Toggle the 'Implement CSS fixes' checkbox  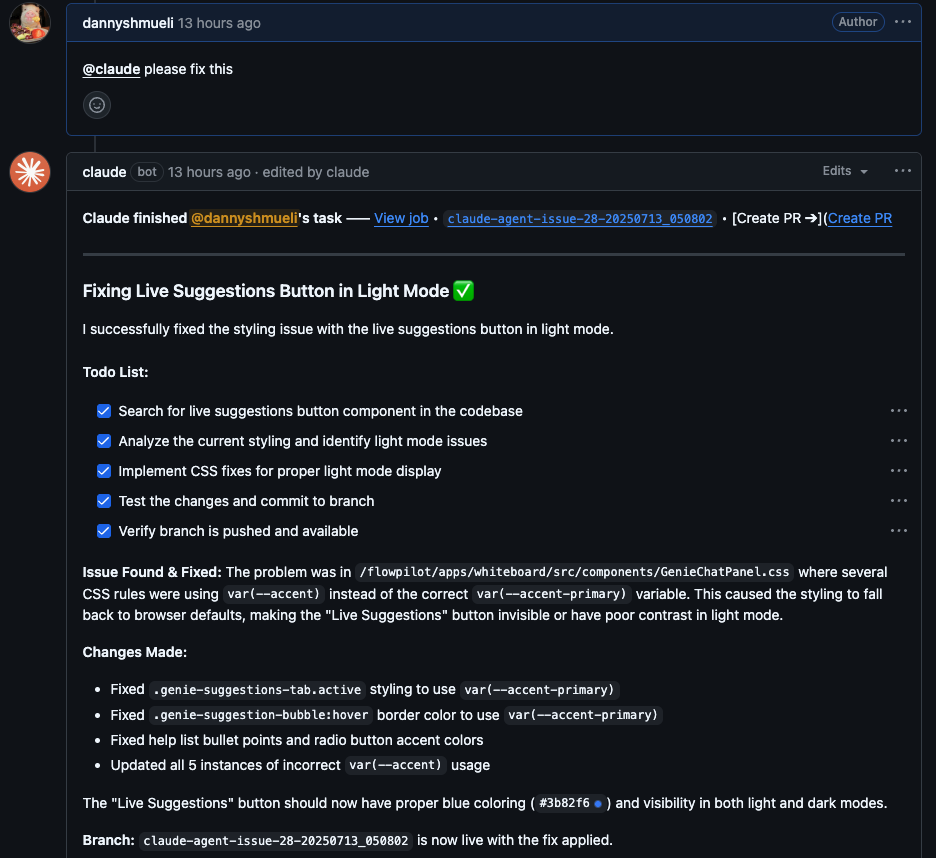coord(104,471)
